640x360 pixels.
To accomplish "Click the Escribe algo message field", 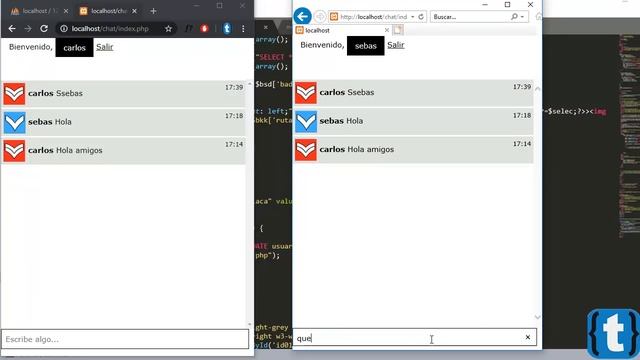I will [125, 339].
